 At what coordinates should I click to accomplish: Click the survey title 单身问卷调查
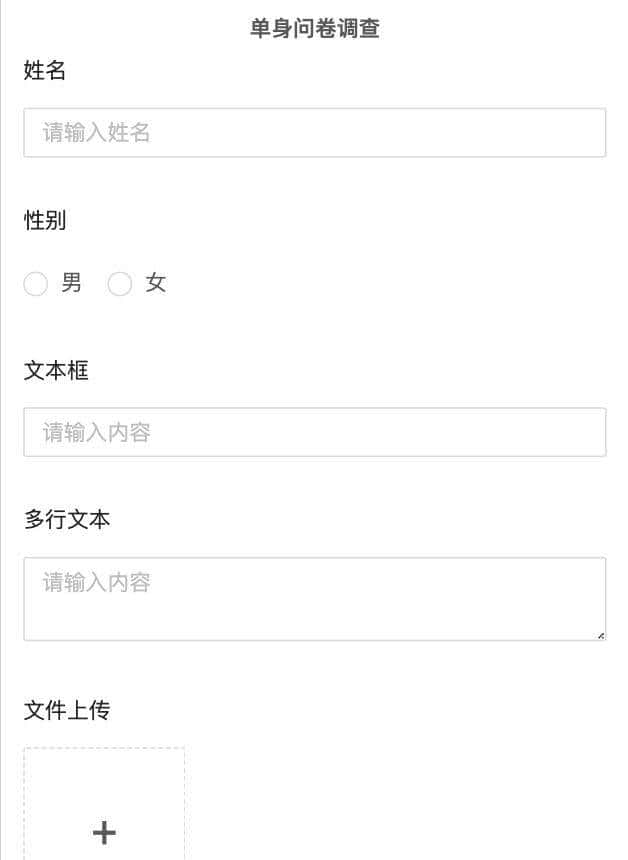(x=313, y=27)
